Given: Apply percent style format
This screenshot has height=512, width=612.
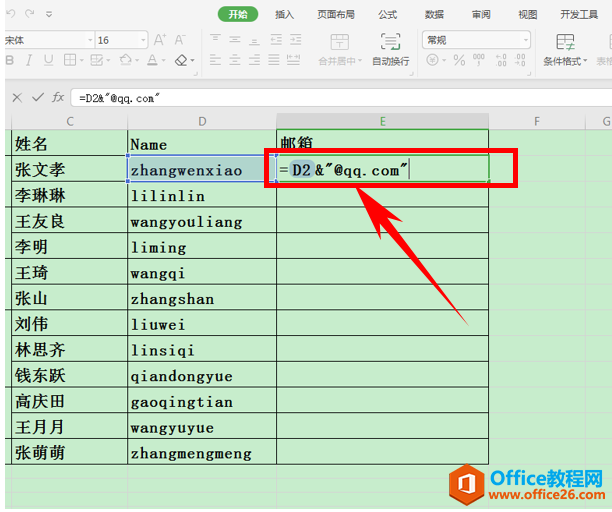Looking at the screenshot, I should pos(459,60).
